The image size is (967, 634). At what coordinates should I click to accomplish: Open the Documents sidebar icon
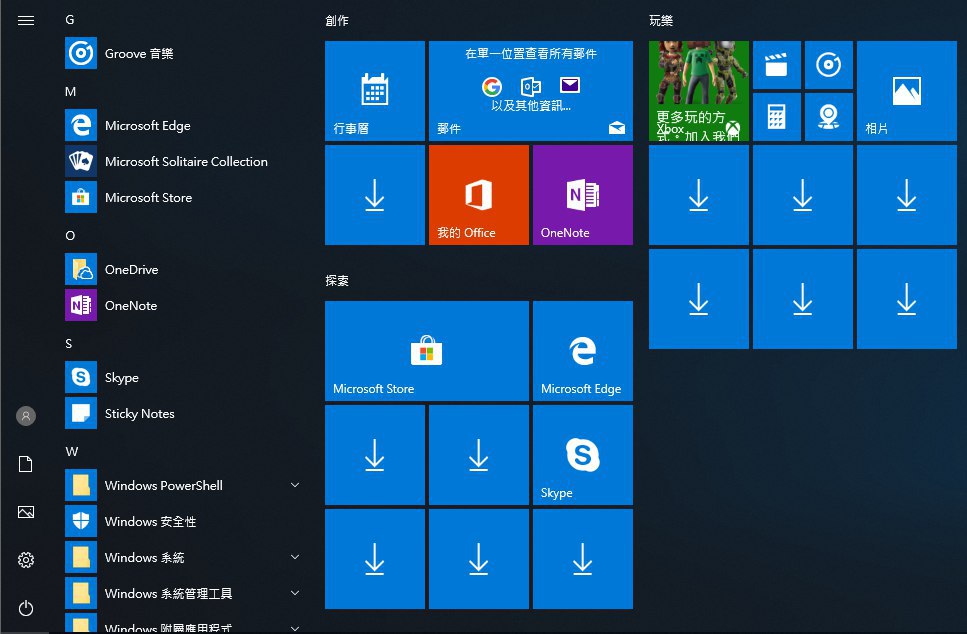26,464
